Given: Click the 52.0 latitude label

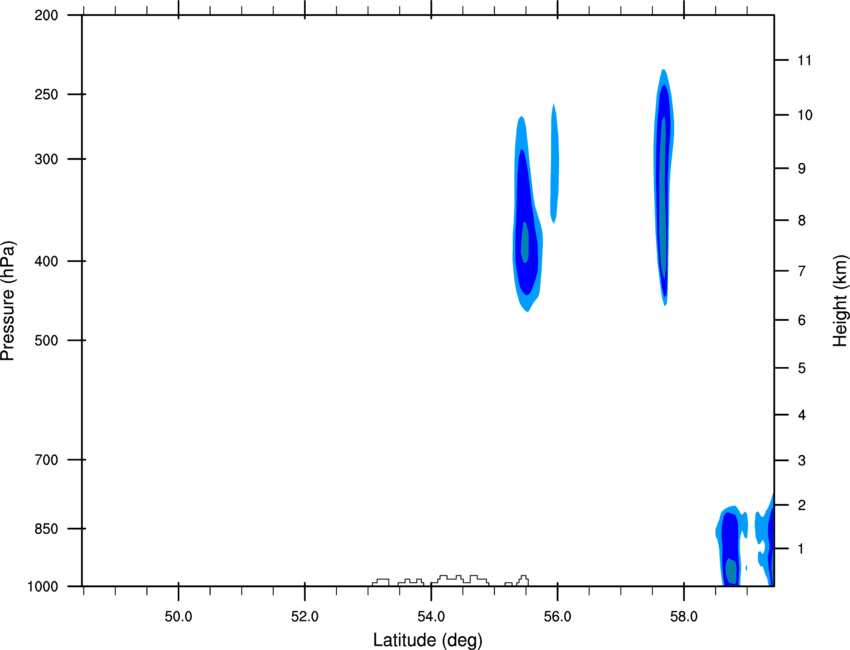Looking at the screenshot, I should (x=305, y=617).
